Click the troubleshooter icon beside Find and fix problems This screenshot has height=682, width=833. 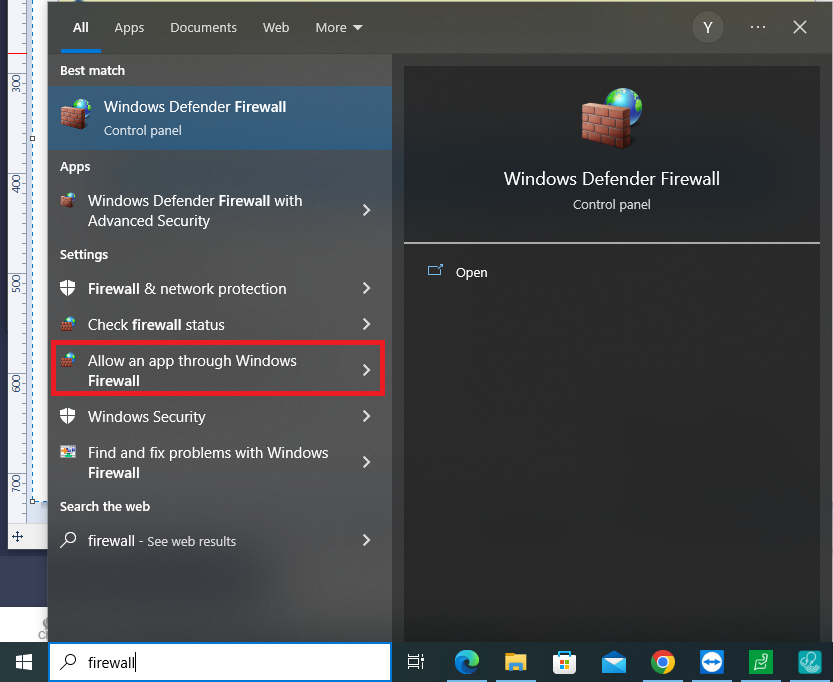tap(68, 452)
